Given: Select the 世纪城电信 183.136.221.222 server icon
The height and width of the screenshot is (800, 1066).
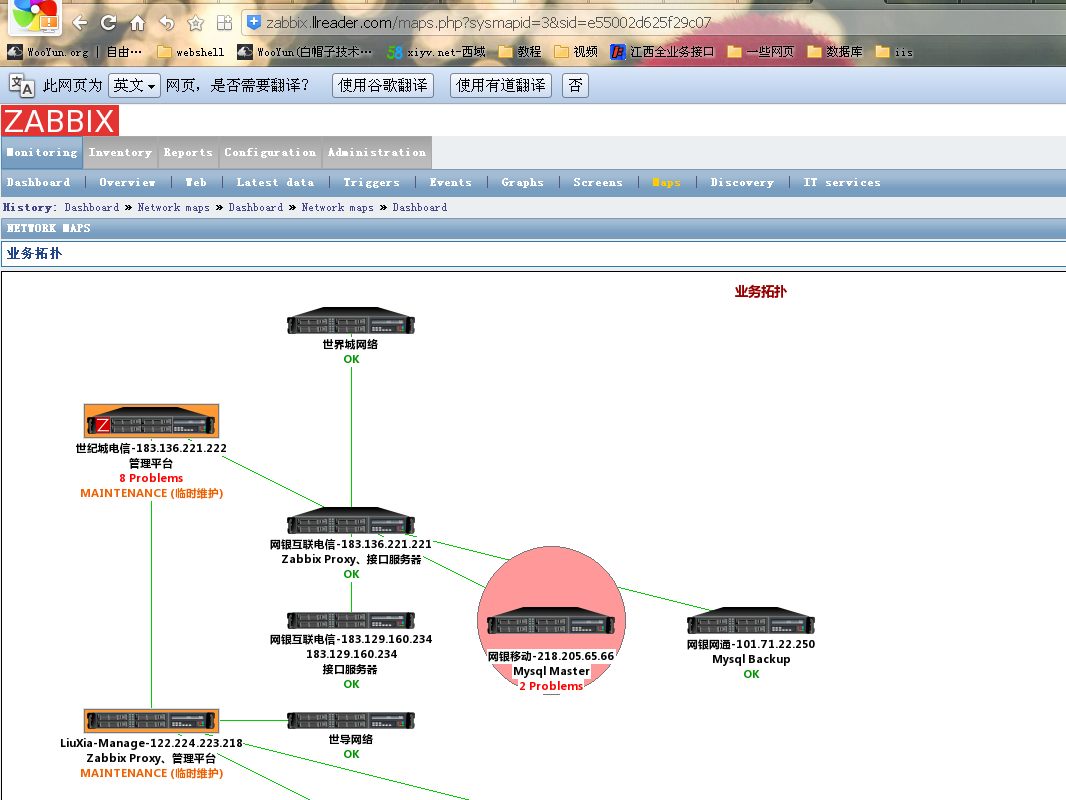Looking at the screenshot, I should pos(151,421).
